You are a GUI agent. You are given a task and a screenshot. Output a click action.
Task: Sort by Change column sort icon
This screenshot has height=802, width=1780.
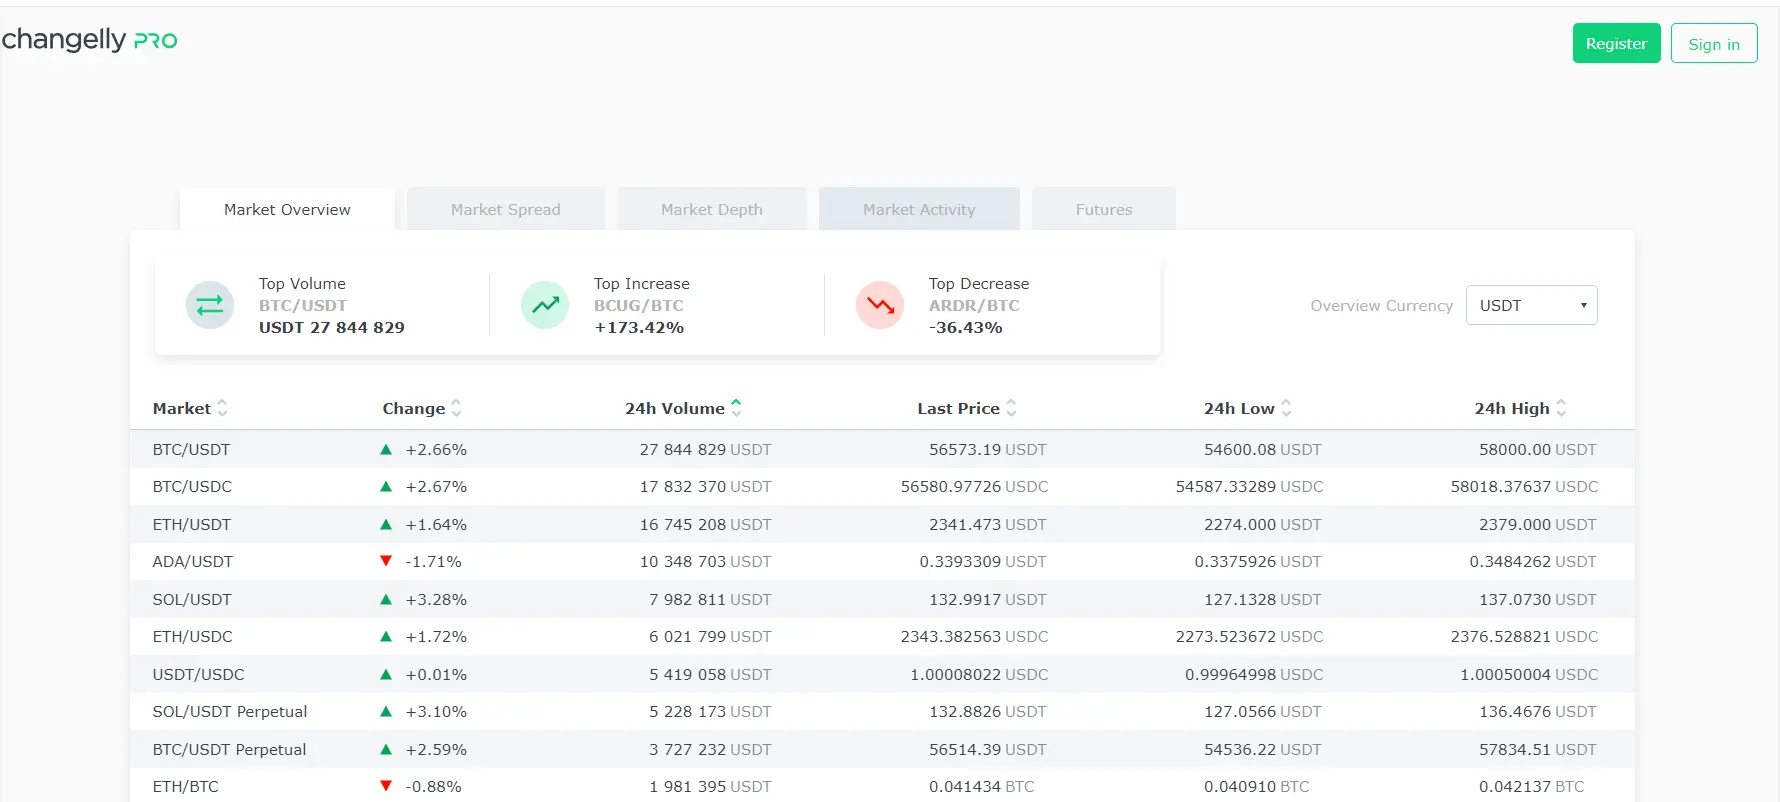pos(456,408)
